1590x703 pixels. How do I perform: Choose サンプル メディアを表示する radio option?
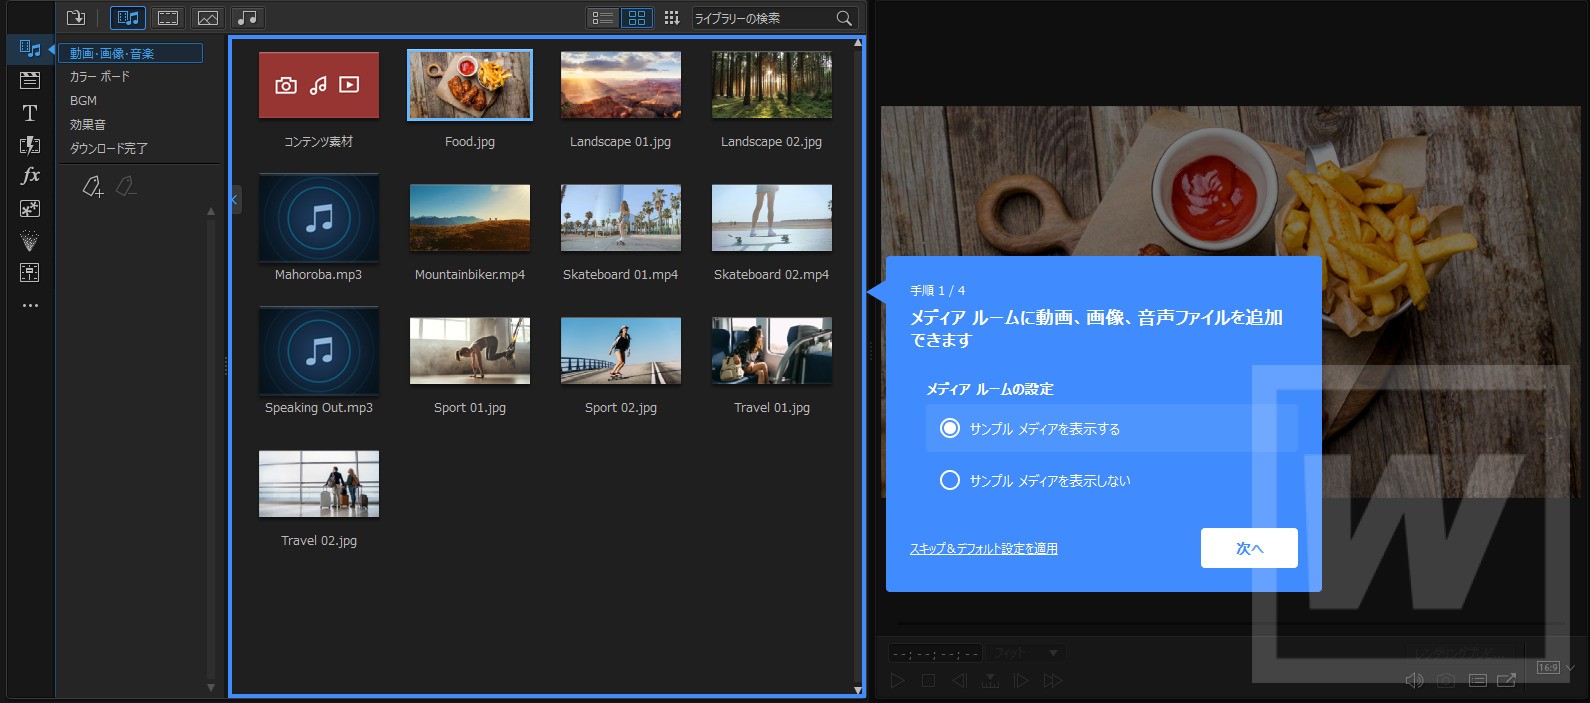(1112, 428)
